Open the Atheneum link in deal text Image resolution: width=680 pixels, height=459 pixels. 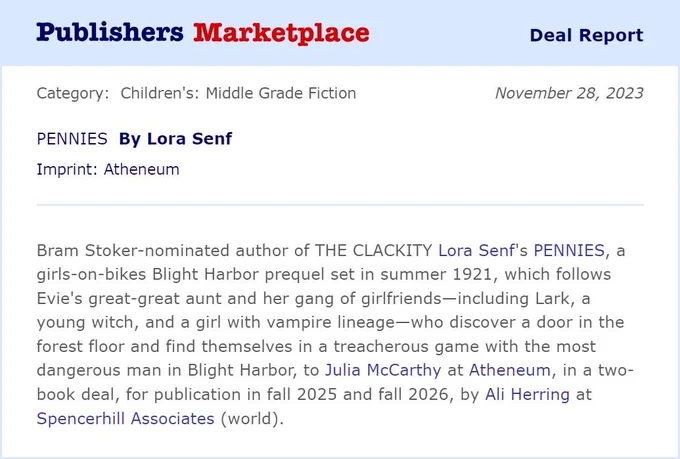click(510, 370)
